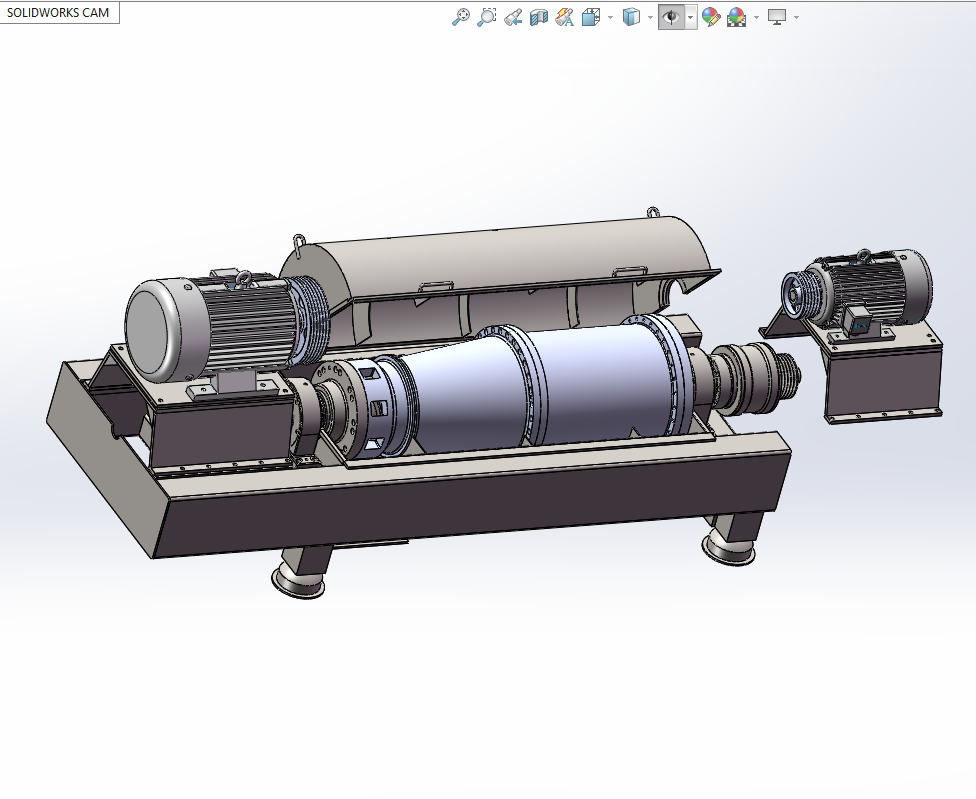Select the Dynamic Annotation Views icon
Screen dimensions: 976x799
(x=564, y=16)
